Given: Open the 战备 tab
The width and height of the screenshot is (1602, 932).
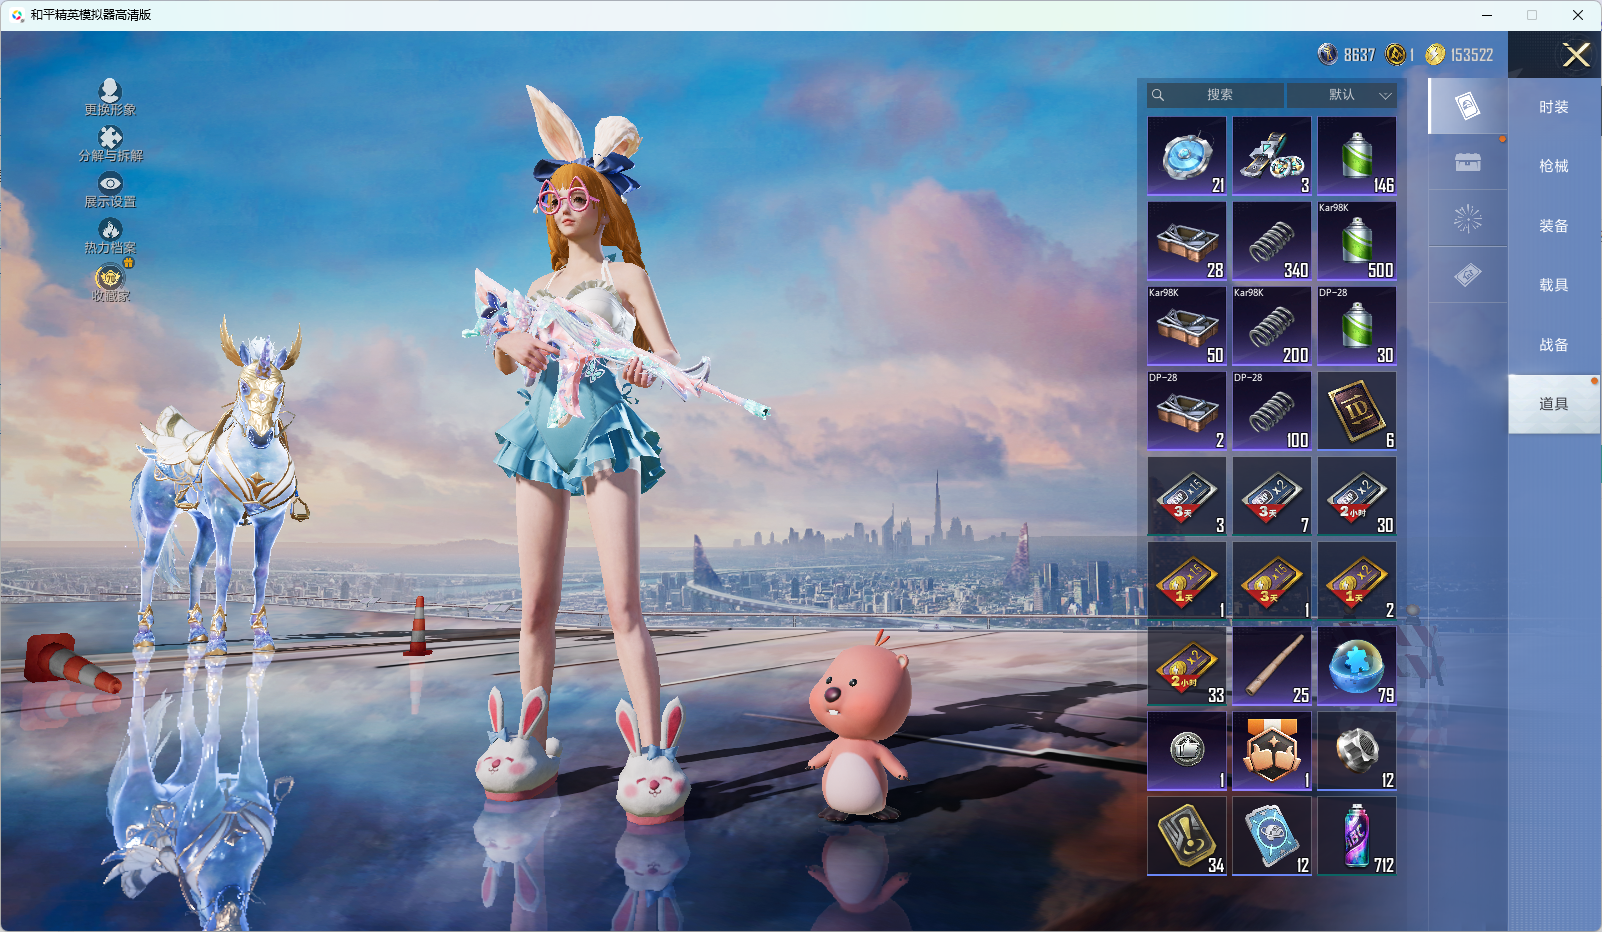Looking at the screenshot, I should 1553,345.
